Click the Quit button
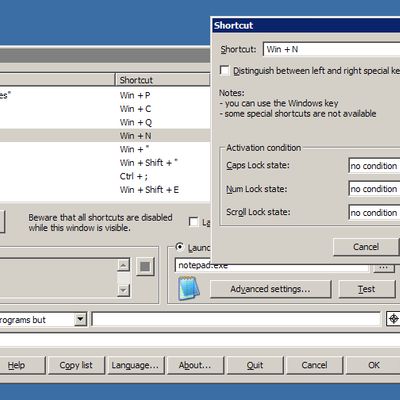 point(255,365)
